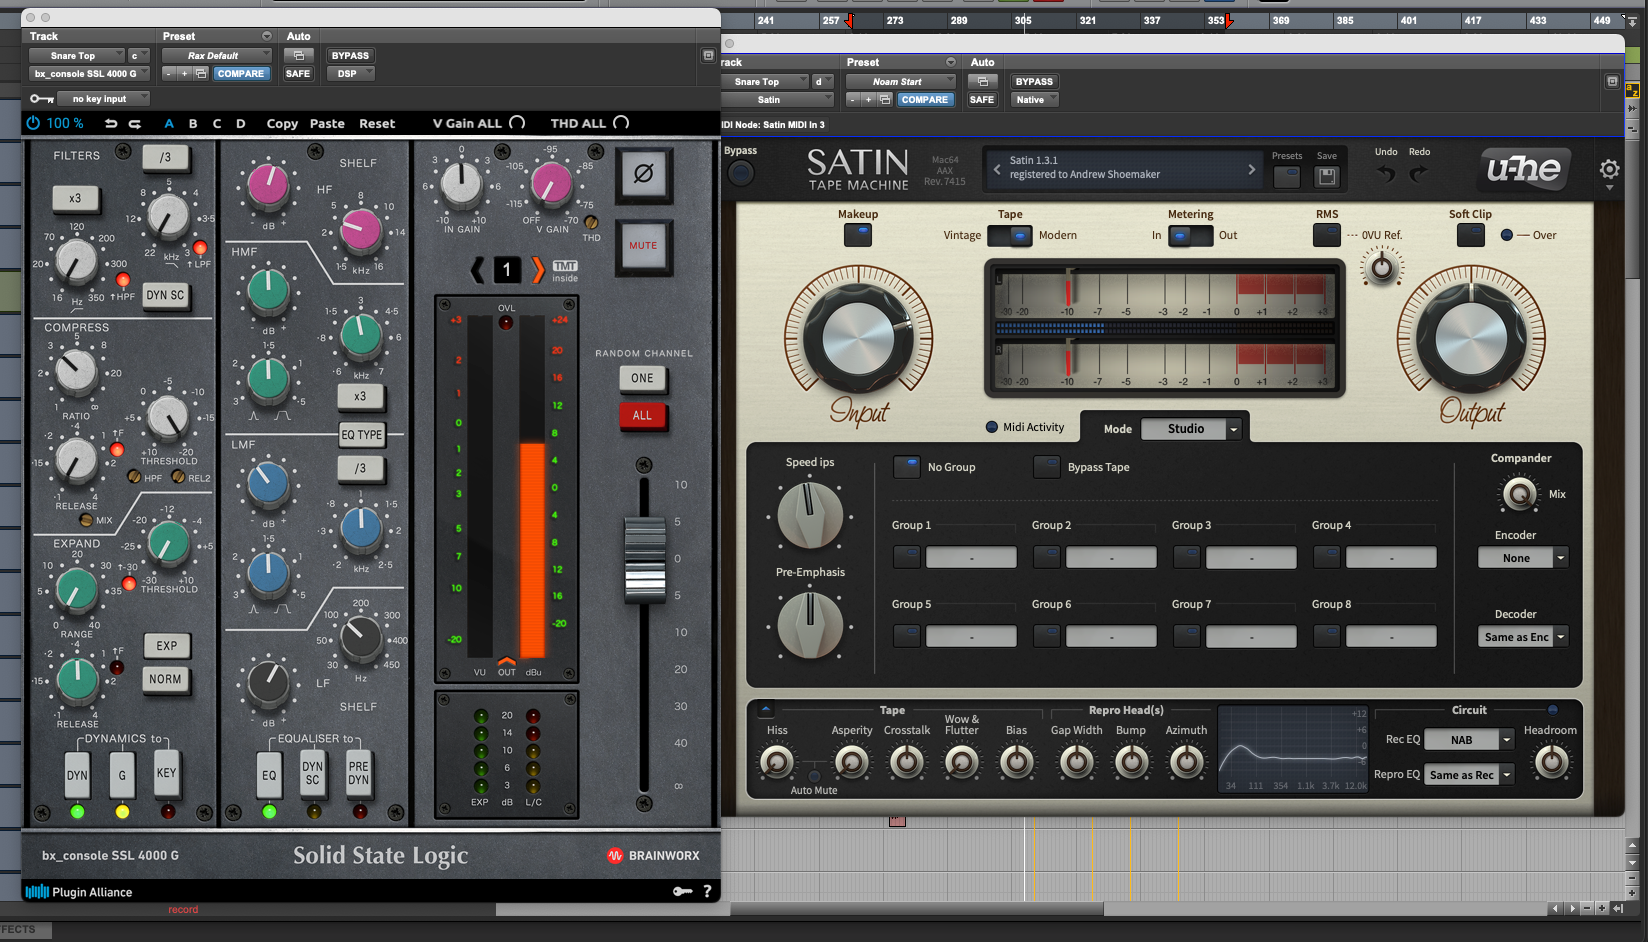Viewport: 1648px width, 942px height.
Task: Toggle the Vintage/Modern Tape switch
Action: click(1010, 235)
